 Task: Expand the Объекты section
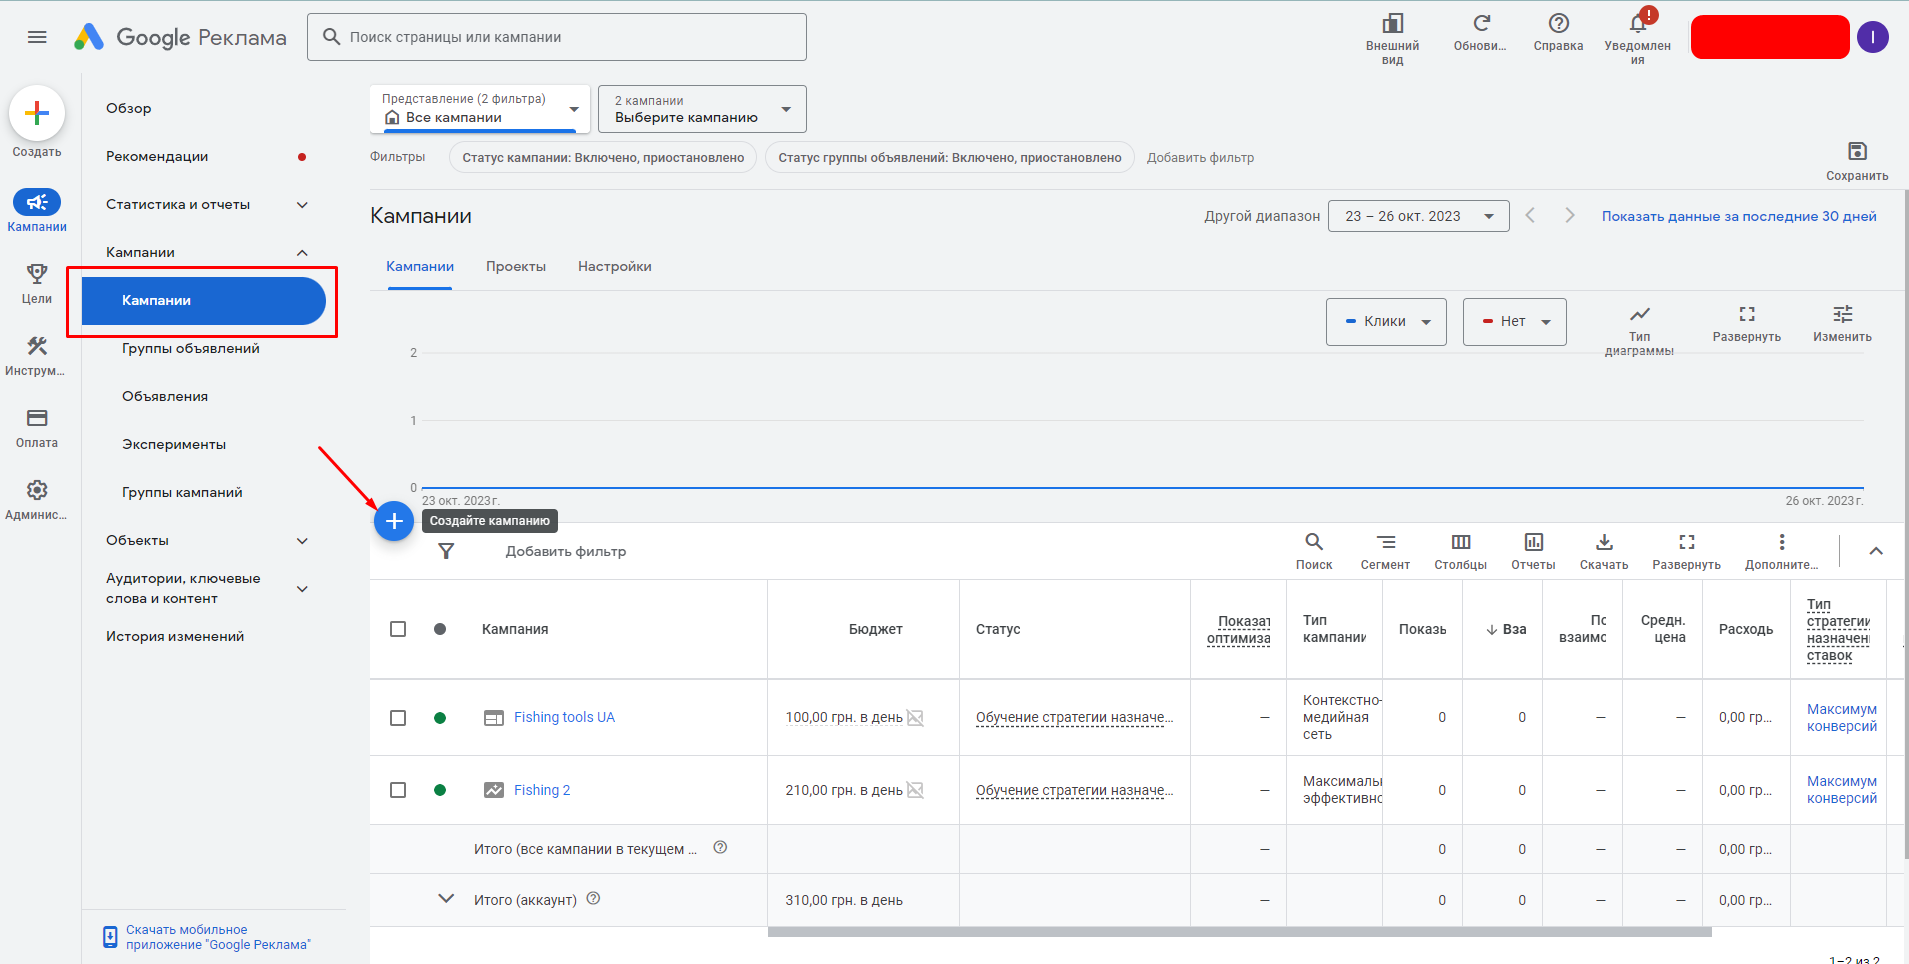click(302, 541)
